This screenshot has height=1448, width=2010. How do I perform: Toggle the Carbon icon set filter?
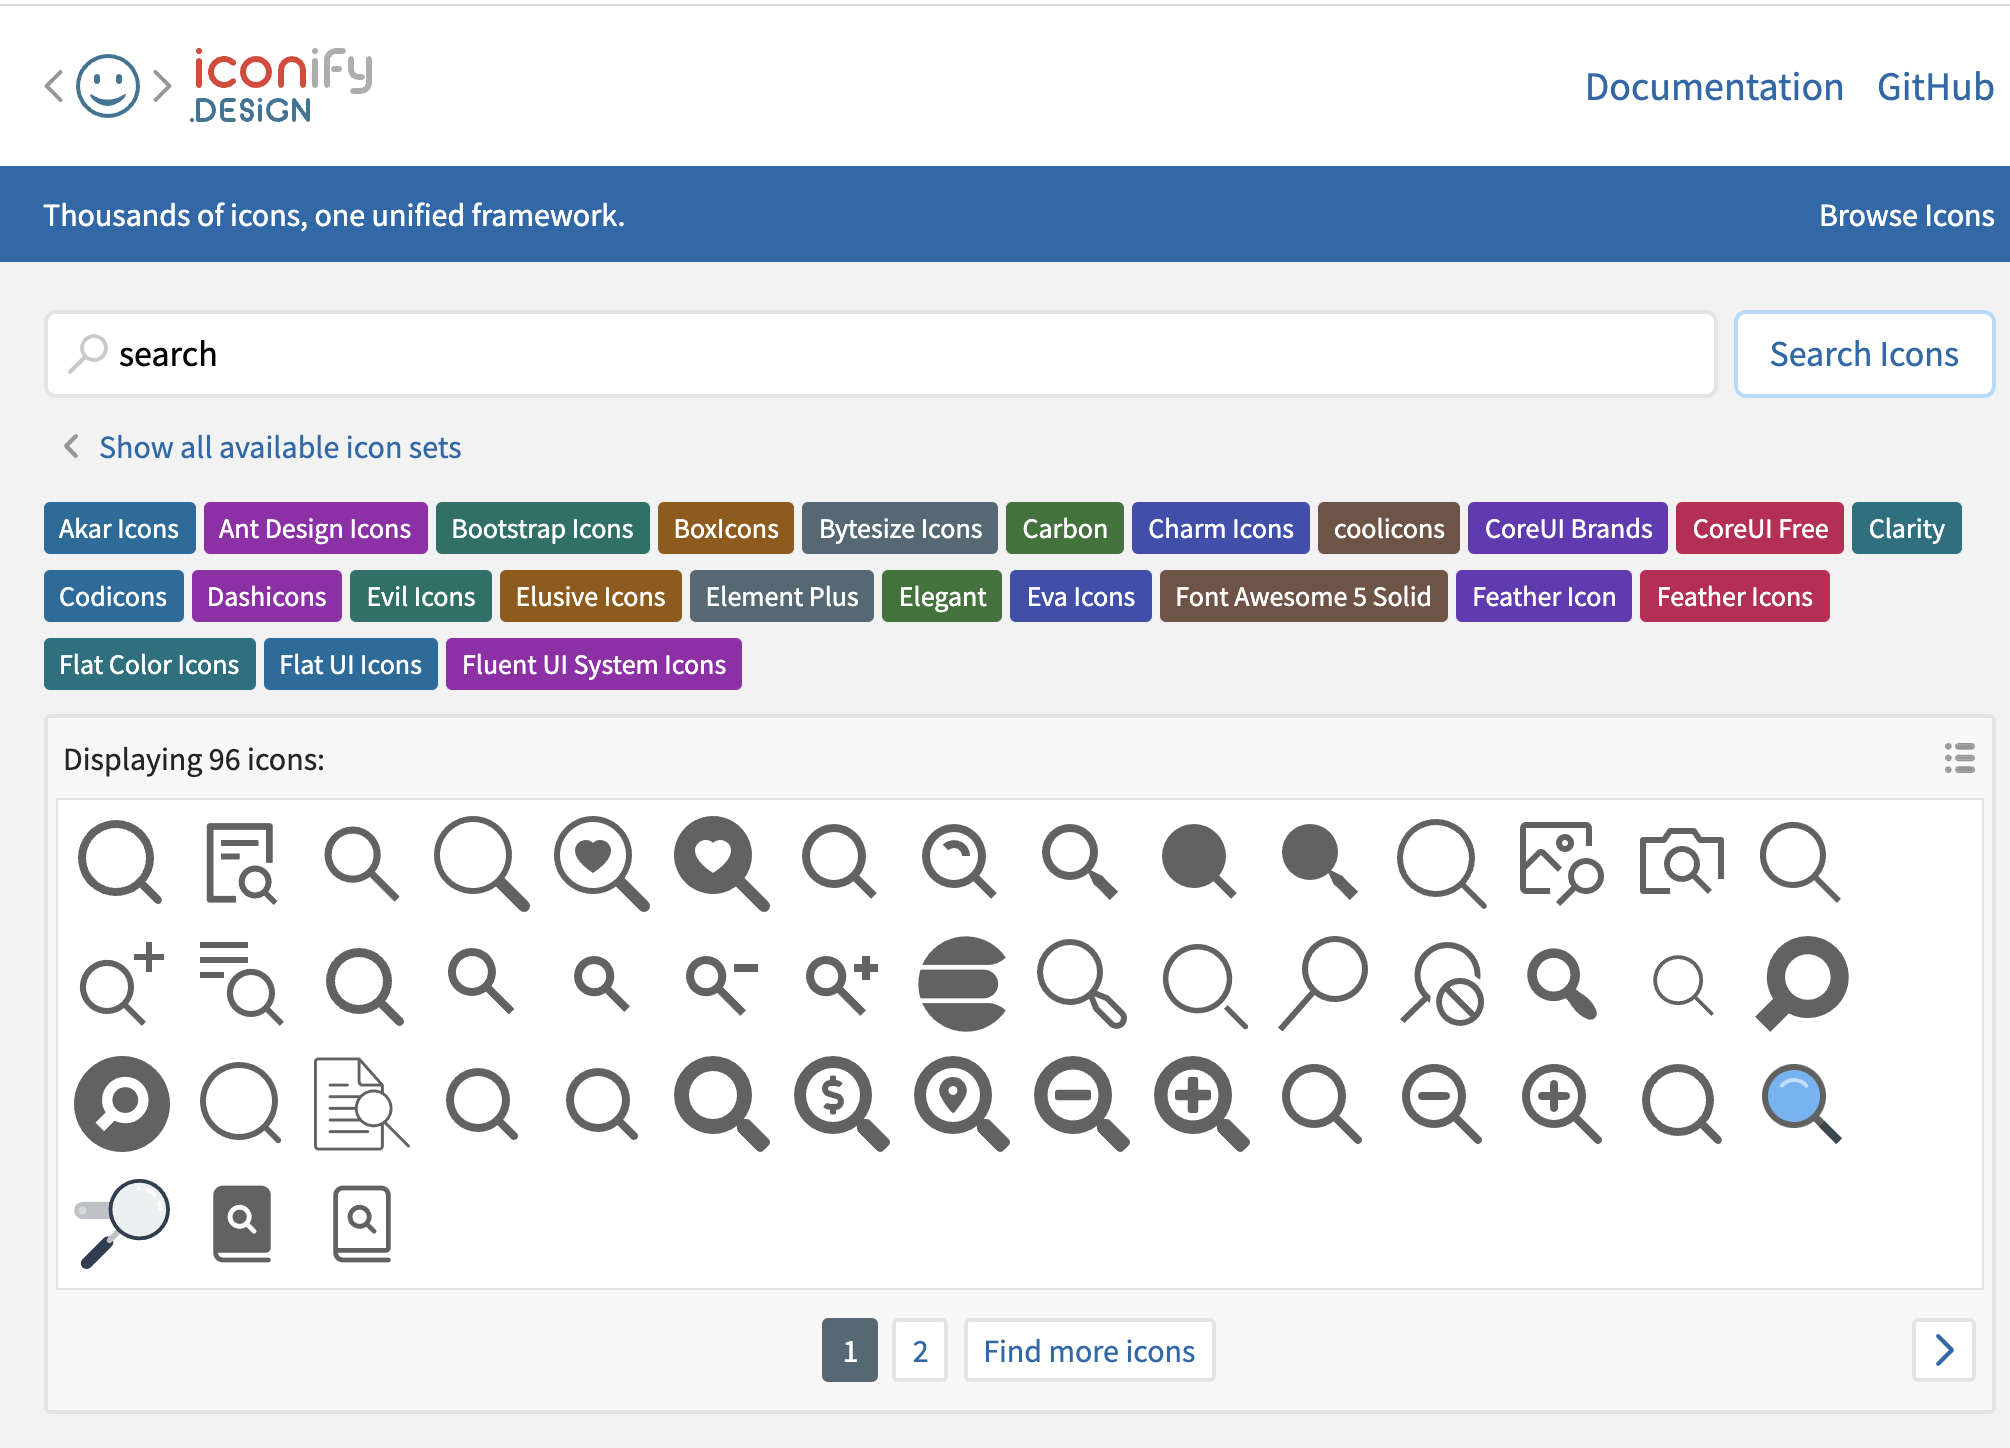pos(1064,528)
